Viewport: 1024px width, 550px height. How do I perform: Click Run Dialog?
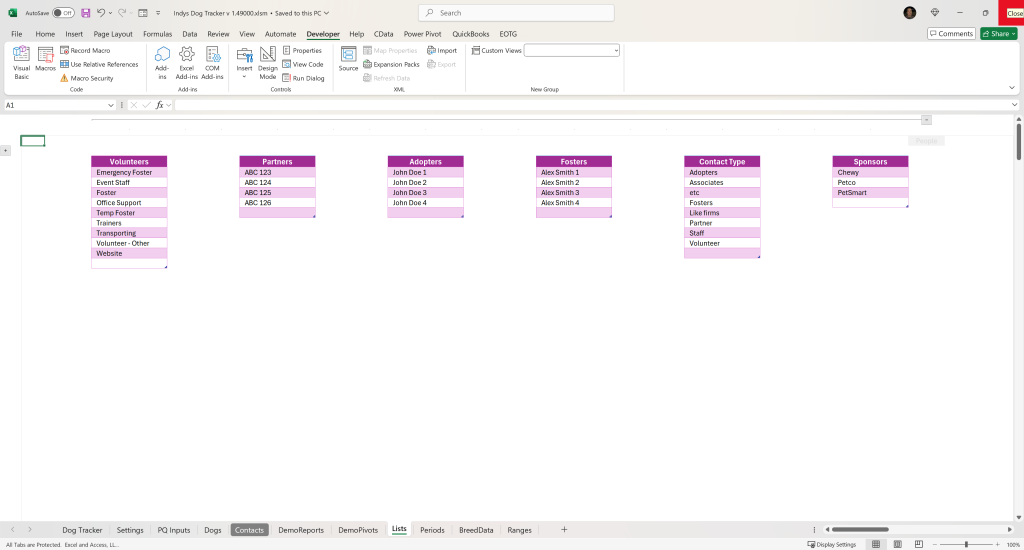(x=303, y=78)
